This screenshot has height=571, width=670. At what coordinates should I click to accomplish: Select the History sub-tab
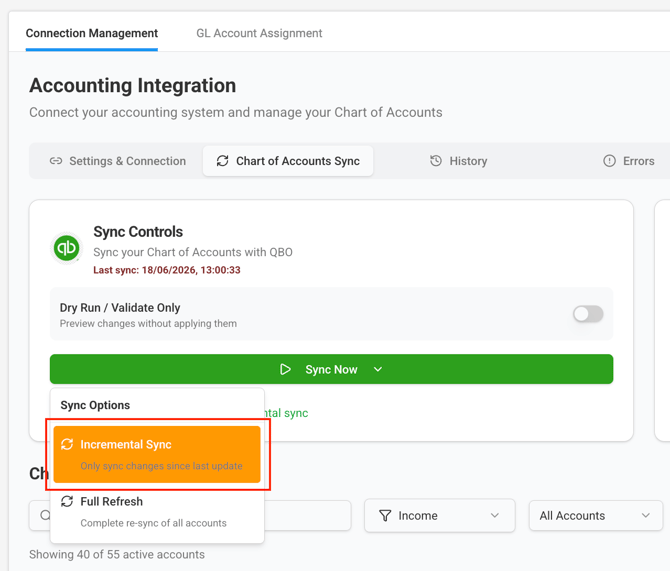pyautogui.click(x=458, y=161)
